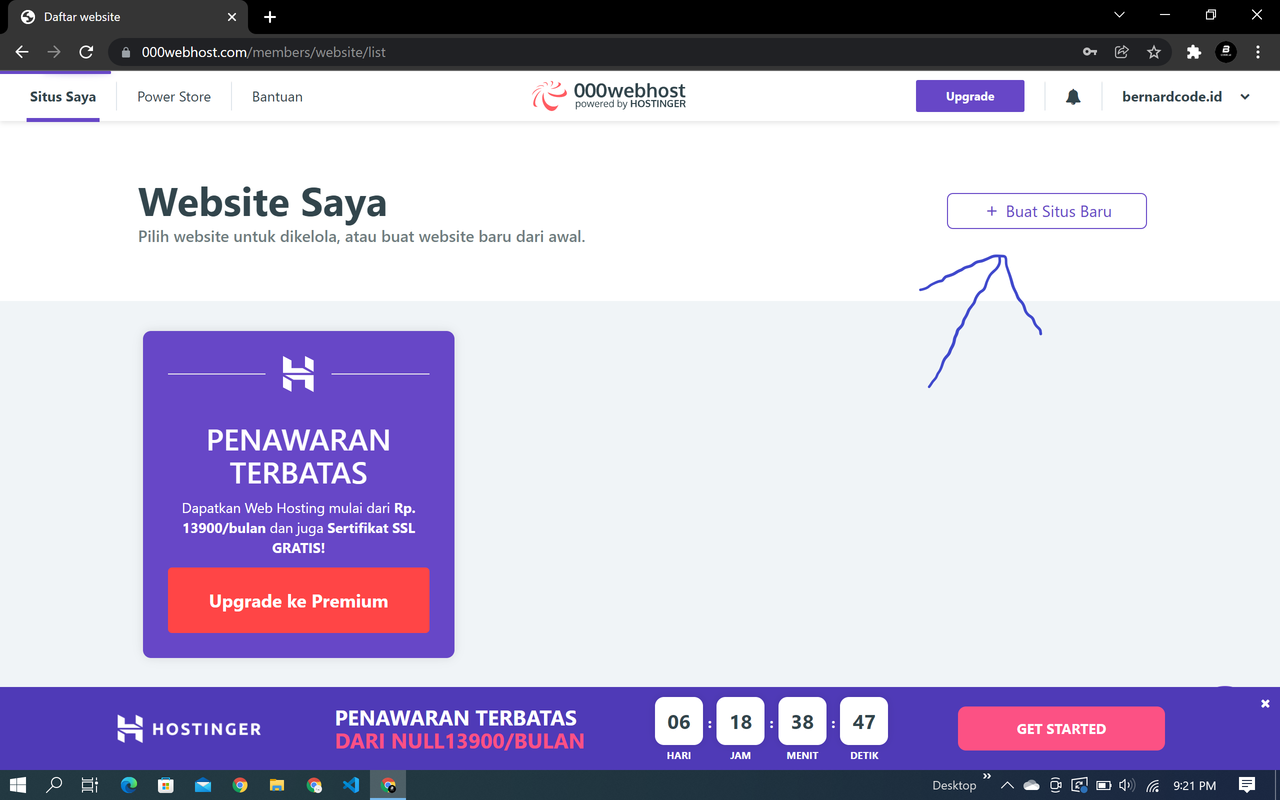Bookmark this tab with star icon
Image resolution: width=1280 pixels, height=800 pixels.
[1154, 52]
